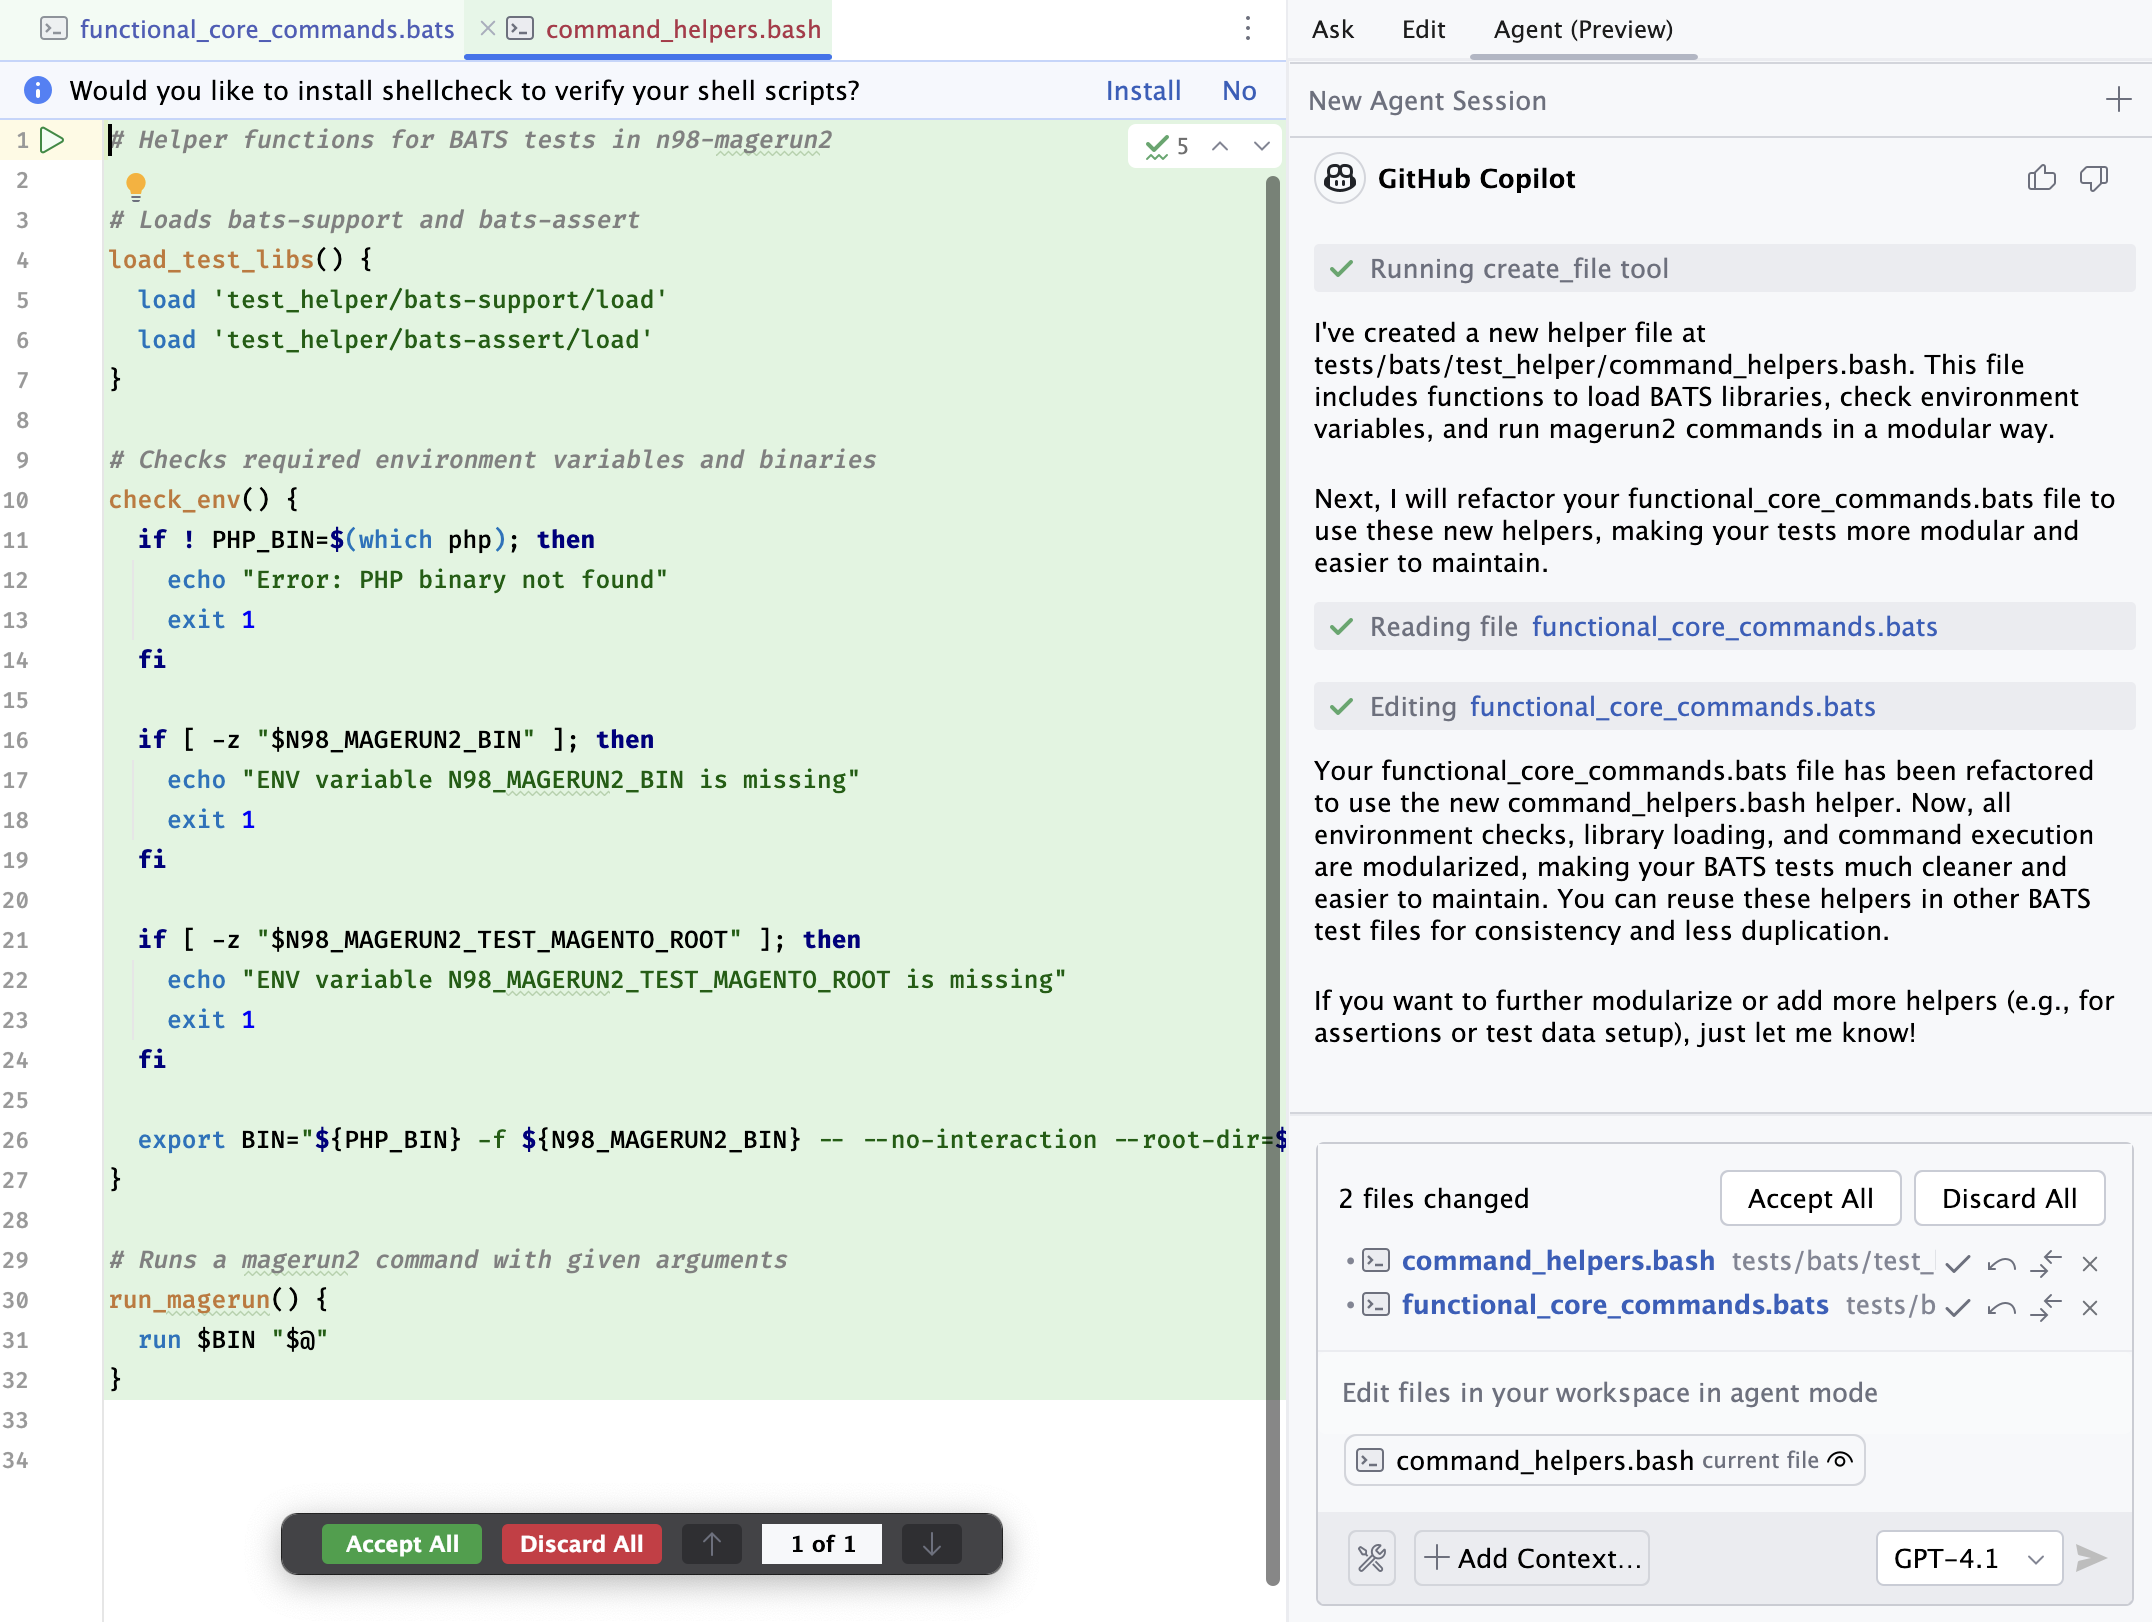Send the chat message arrow
Image resolution: width=2152 pixels, height=1622 pixels.
2091,1558
